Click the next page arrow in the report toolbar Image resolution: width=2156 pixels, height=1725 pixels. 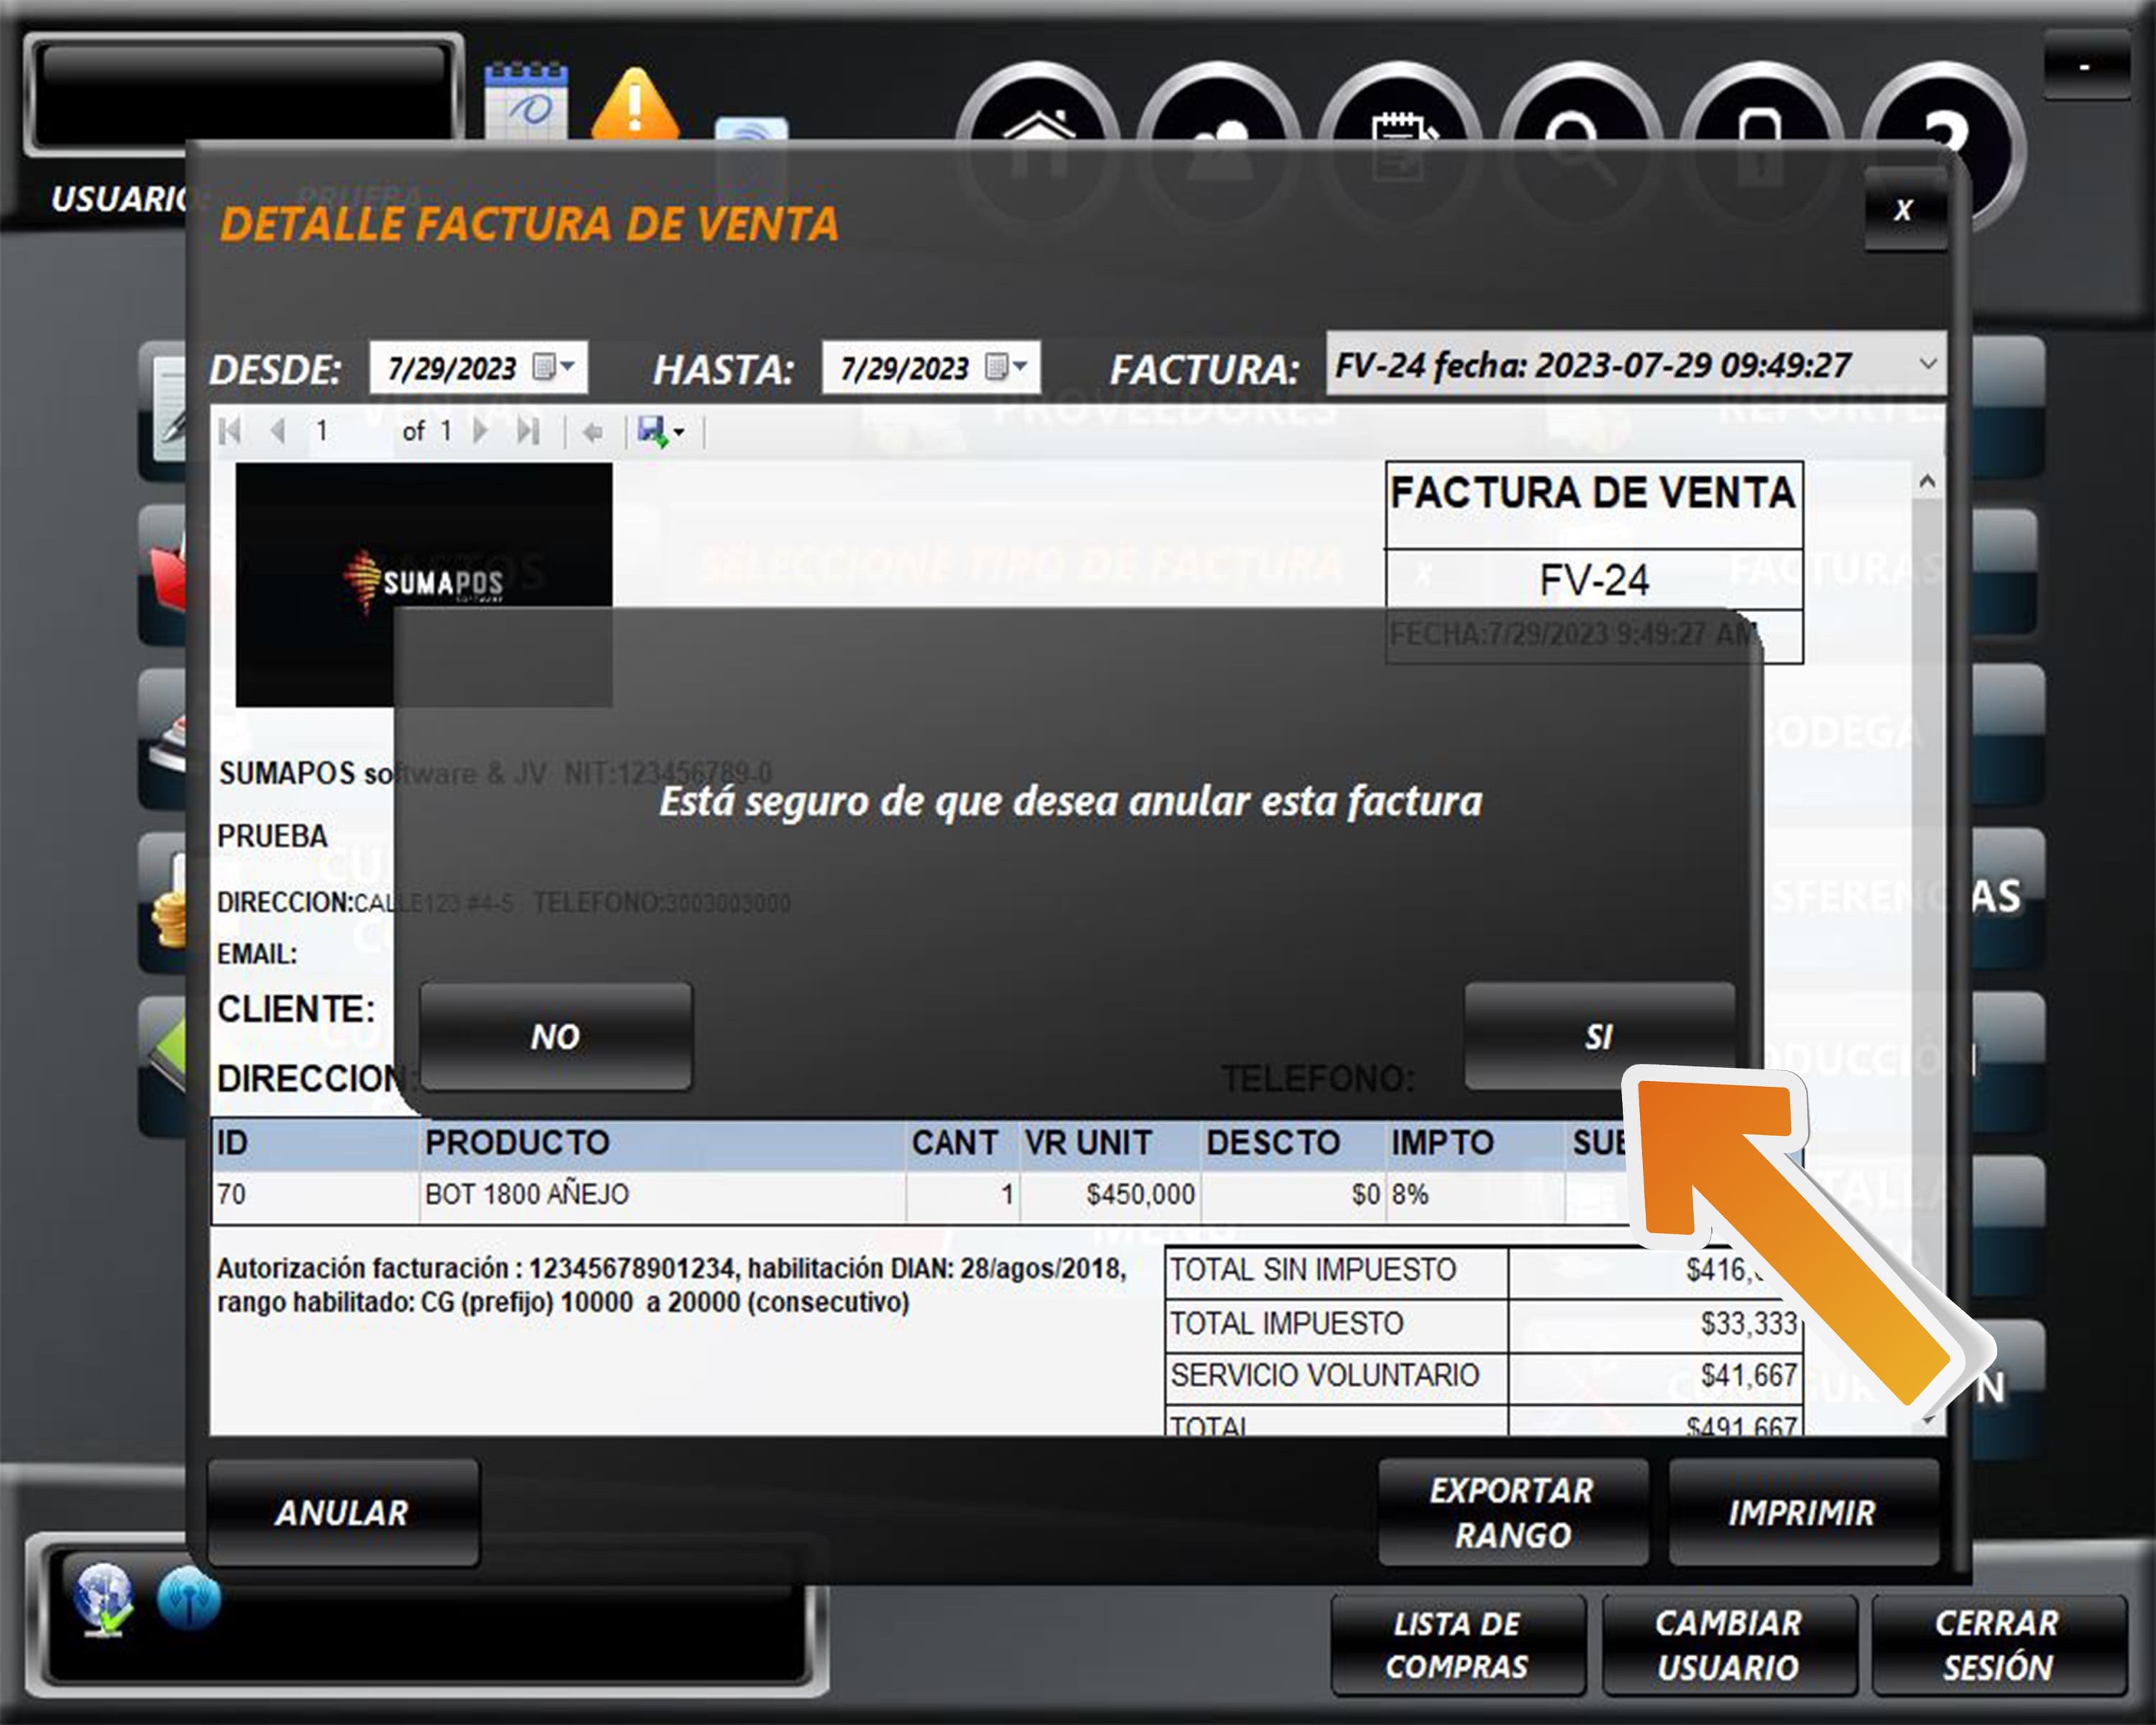click(x=481, y=431)
